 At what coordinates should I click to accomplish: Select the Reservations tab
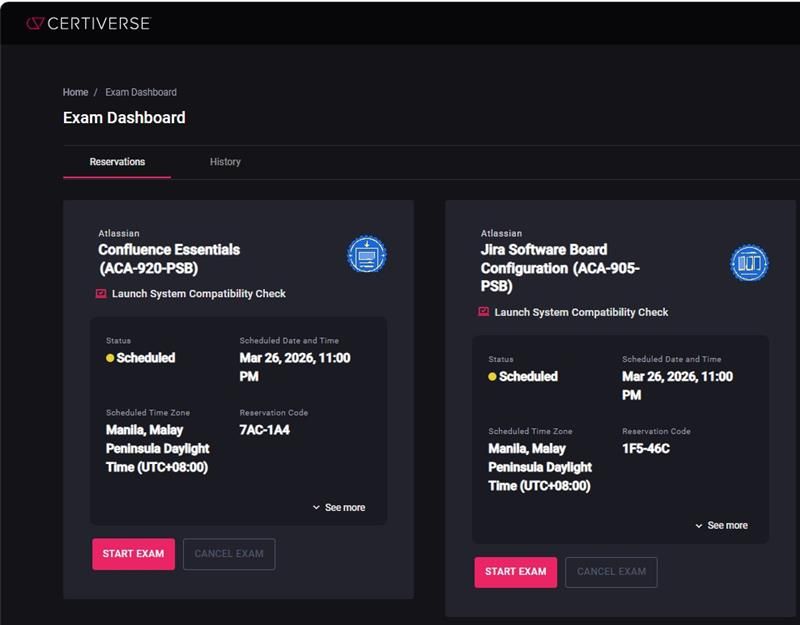click(117, 162)
